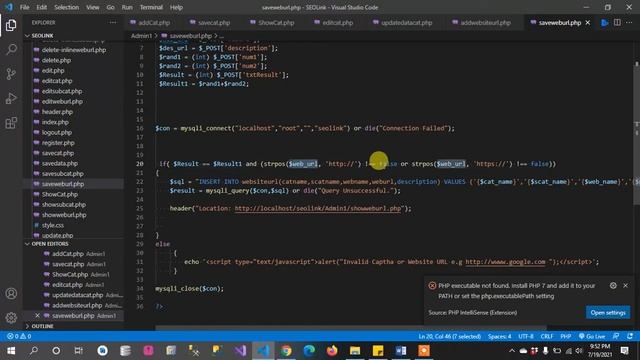
Task: Open the Windows Start menu
Action: coord(11,351)
